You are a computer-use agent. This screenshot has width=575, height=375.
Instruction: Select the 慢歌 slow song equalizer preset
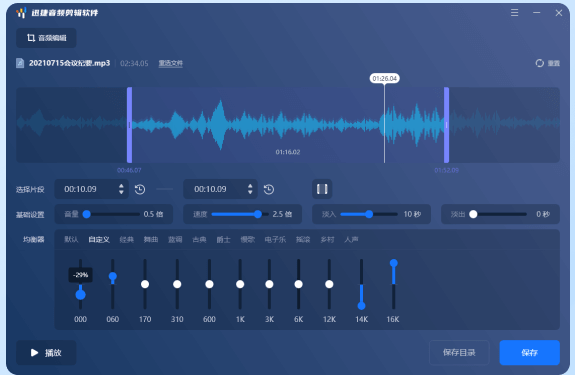pyautogui.click(x=248, y=239)
